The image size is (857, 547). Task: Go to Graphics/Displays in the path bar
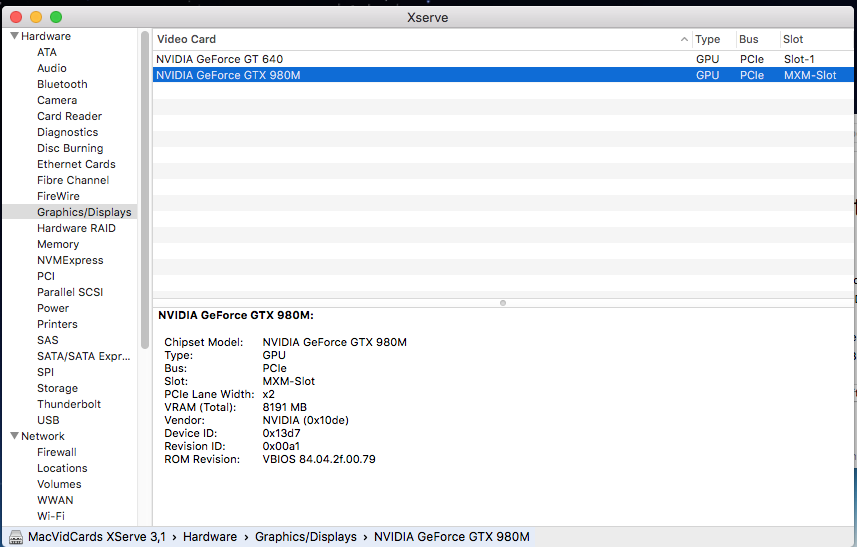point(306,537)
